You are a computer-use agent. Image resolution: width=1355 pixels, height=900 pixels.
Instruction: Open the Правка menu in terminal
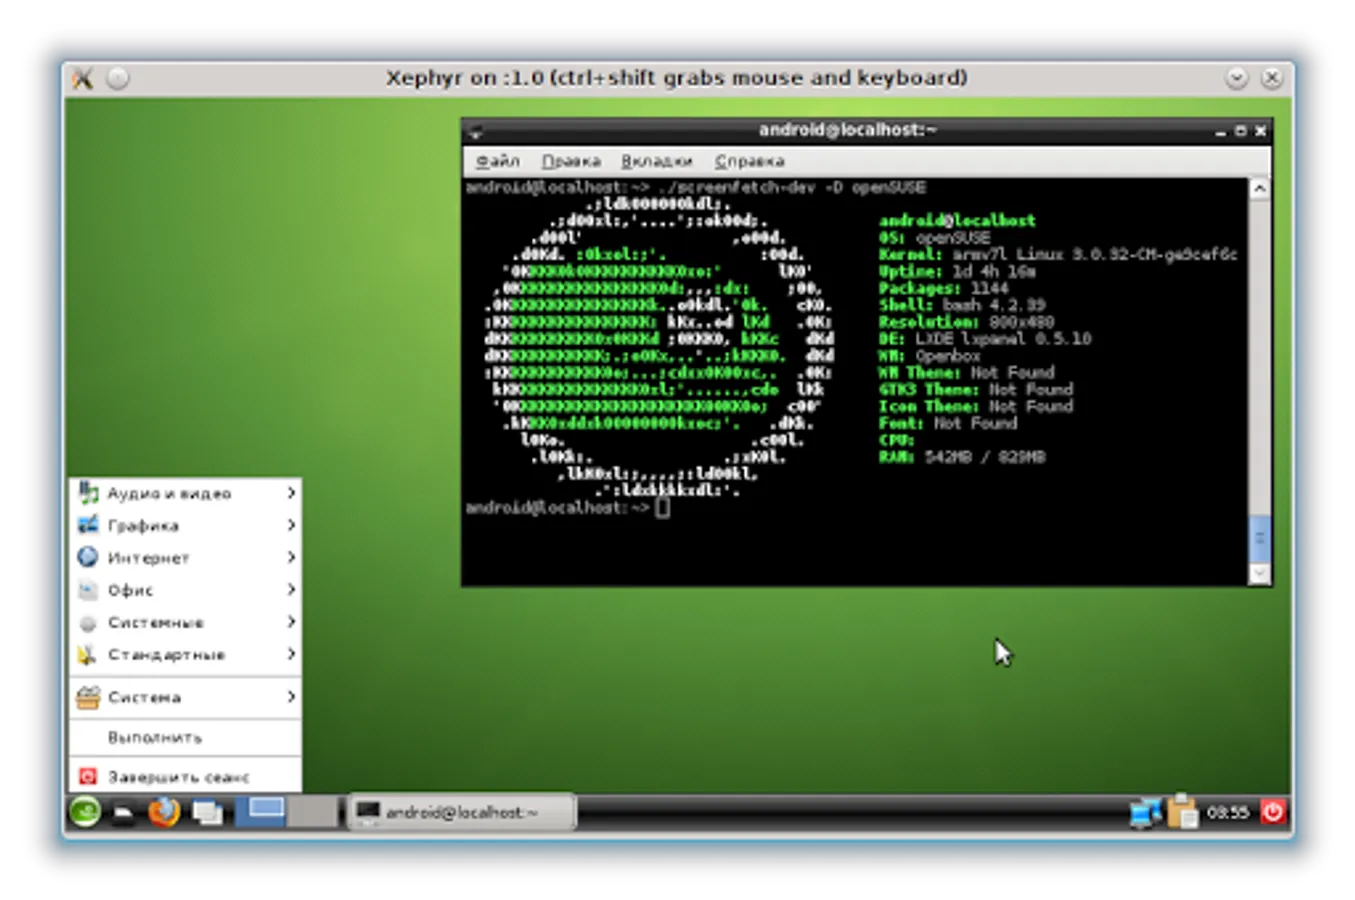pyautogui.click(x=571, y=161)
